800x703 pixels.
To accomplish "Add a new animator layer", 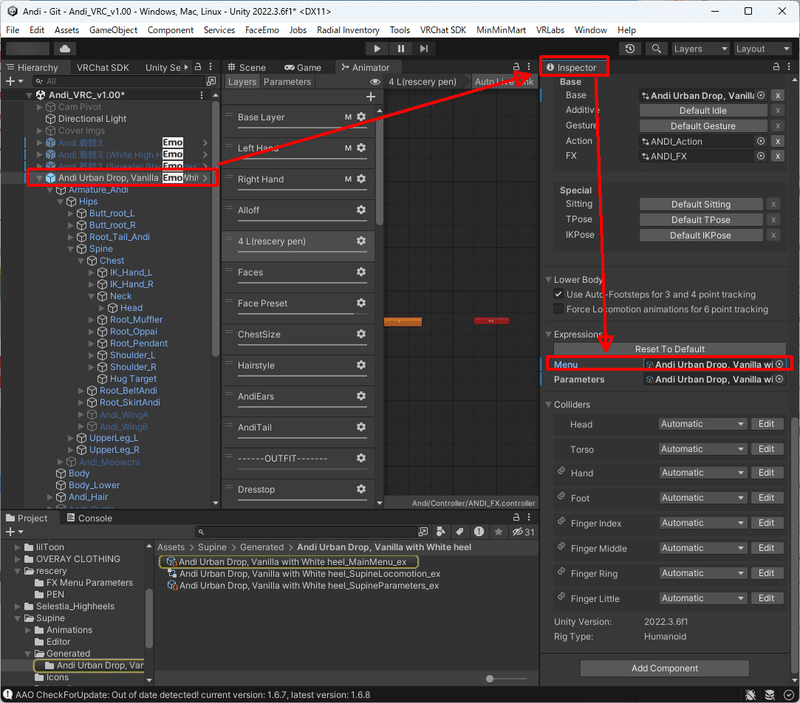I will click(371, 96).
